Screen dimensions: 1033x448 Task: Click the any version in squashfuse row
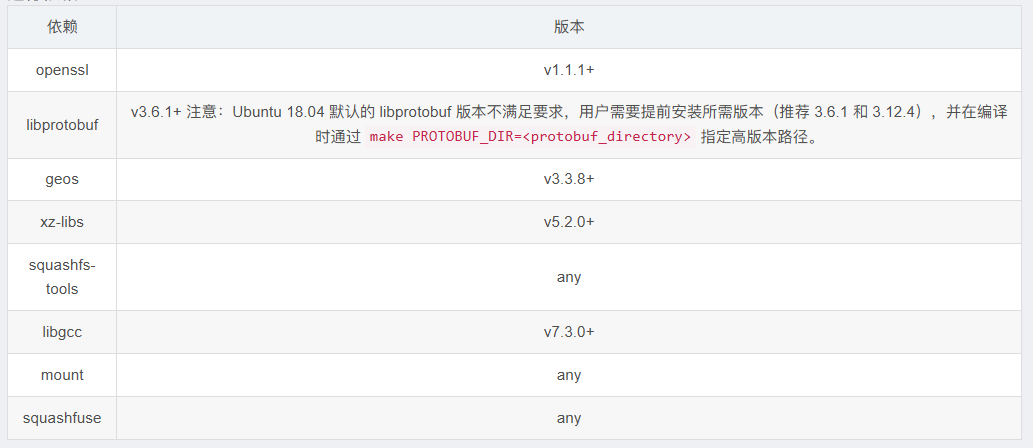click(568, 417)
